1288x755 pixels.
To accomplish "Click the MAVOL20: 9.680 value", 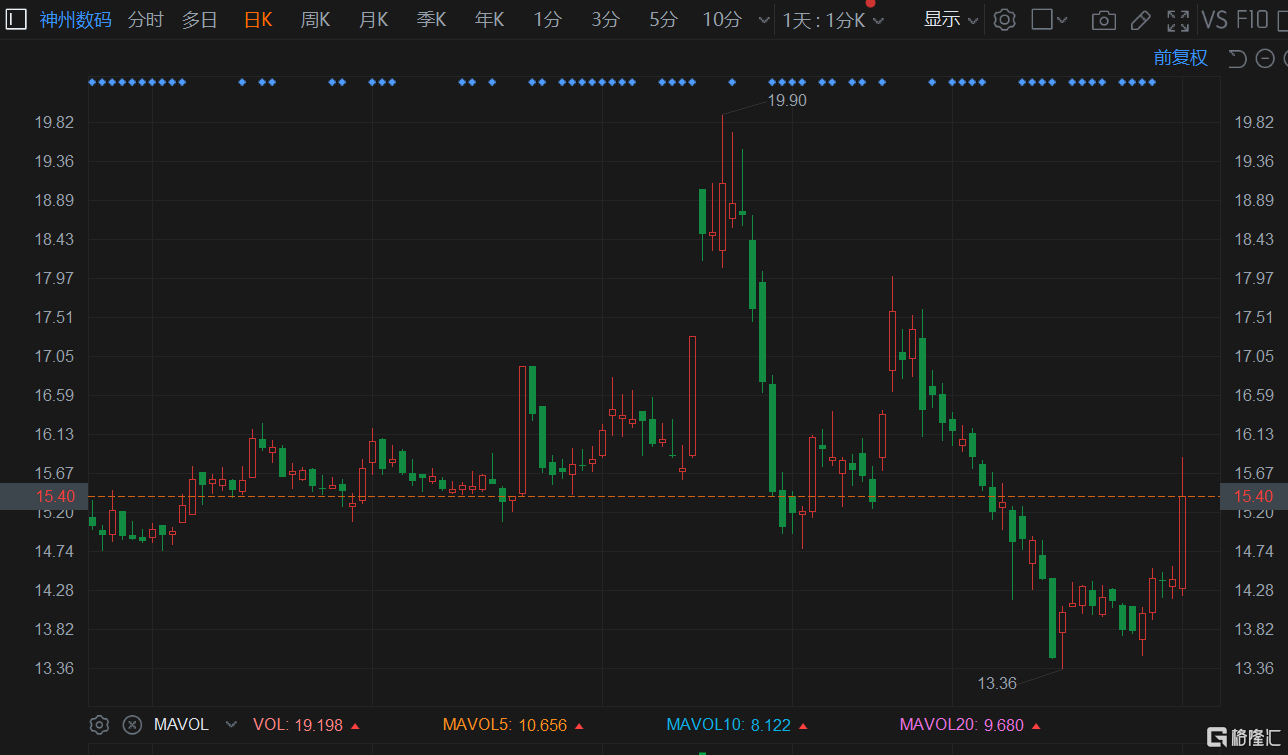I will click(970, 725).
